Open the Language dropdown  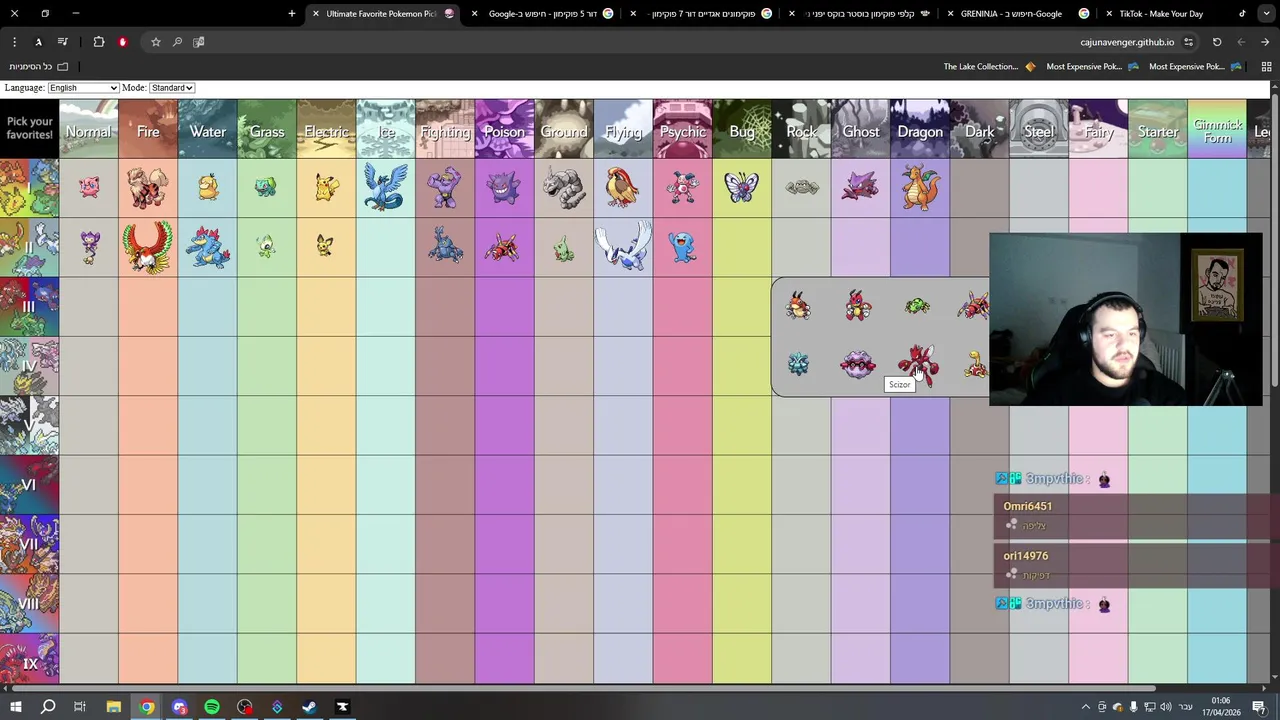[83, 88]
